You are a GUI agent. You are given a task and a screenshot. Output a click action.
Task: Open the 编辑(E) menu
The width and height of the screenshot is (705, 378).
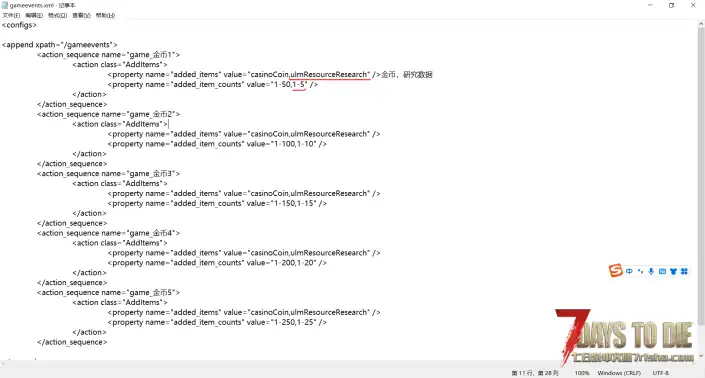[x=34, y=15]
